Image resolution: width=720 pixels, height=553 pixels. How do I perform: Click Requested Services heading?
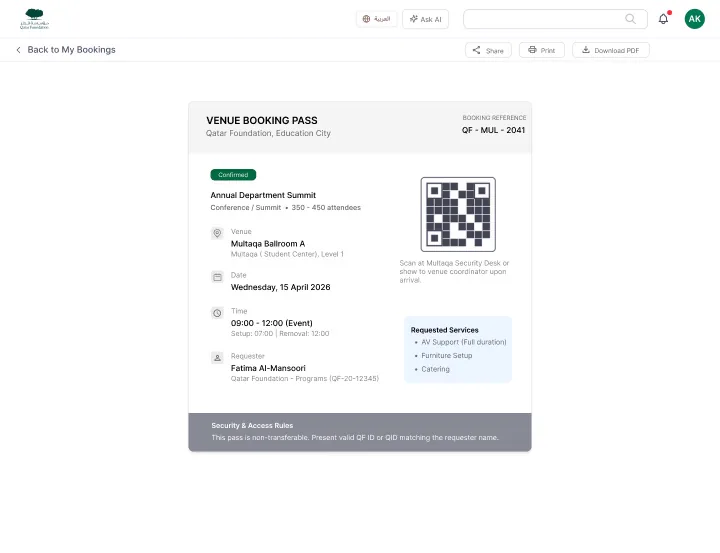click(444, 330)
